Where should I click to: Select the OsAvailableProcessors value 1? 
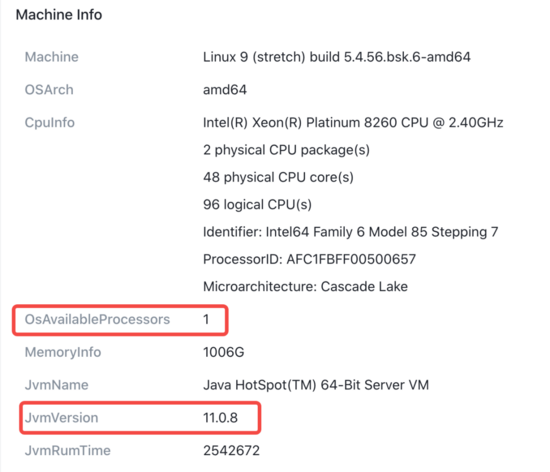206,319
